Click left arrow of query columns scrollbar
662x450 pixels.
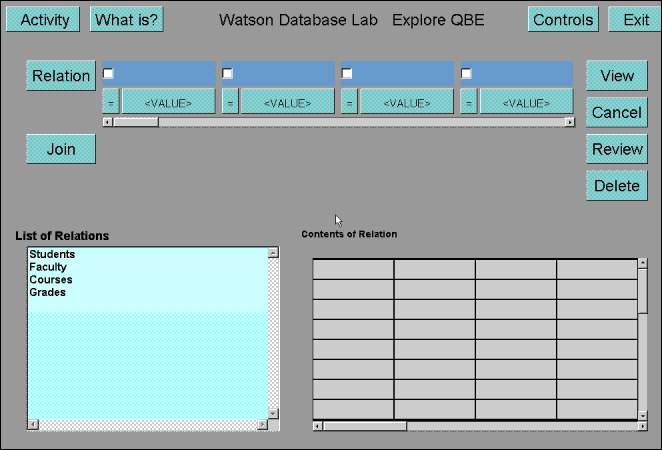[x=108, y=122]
